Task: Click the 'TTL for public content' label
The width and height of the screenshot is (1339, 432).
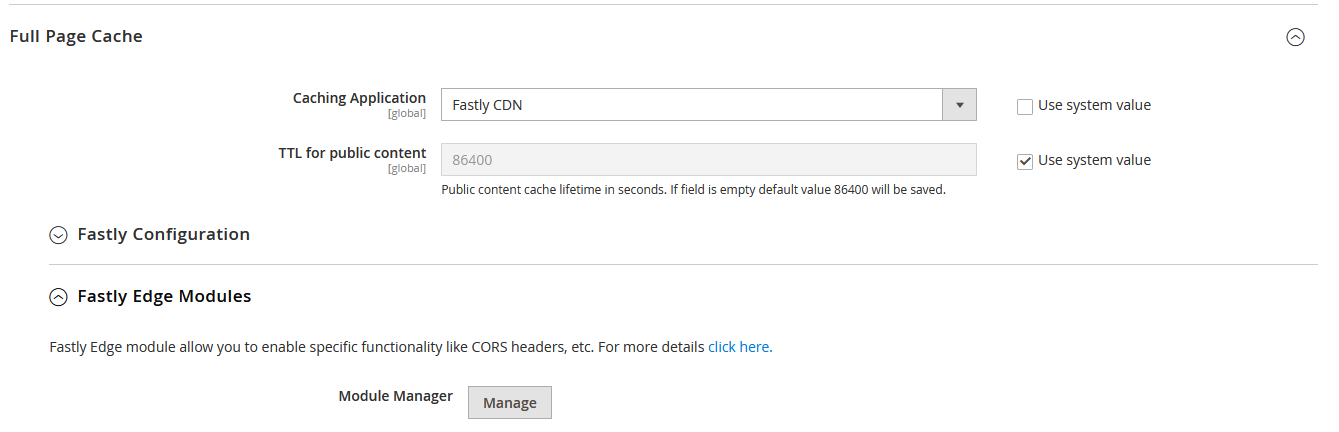Action: [352, 153]
